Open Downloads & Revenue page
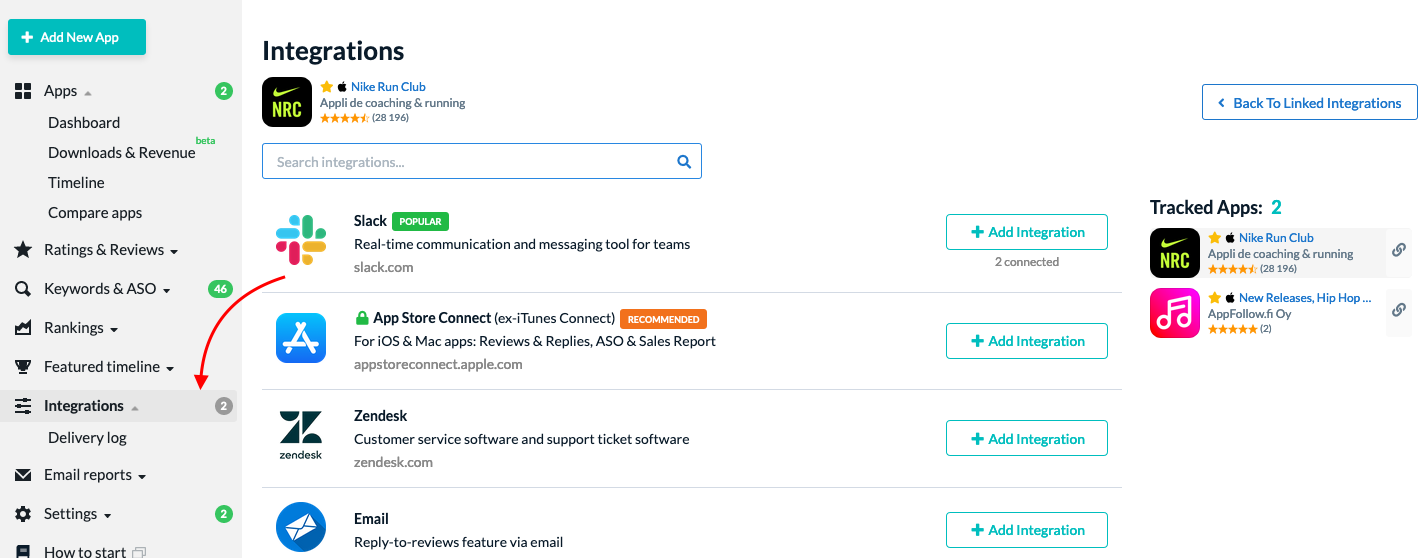The height and width of the screenshot is (558, 1422). point(122,152)
